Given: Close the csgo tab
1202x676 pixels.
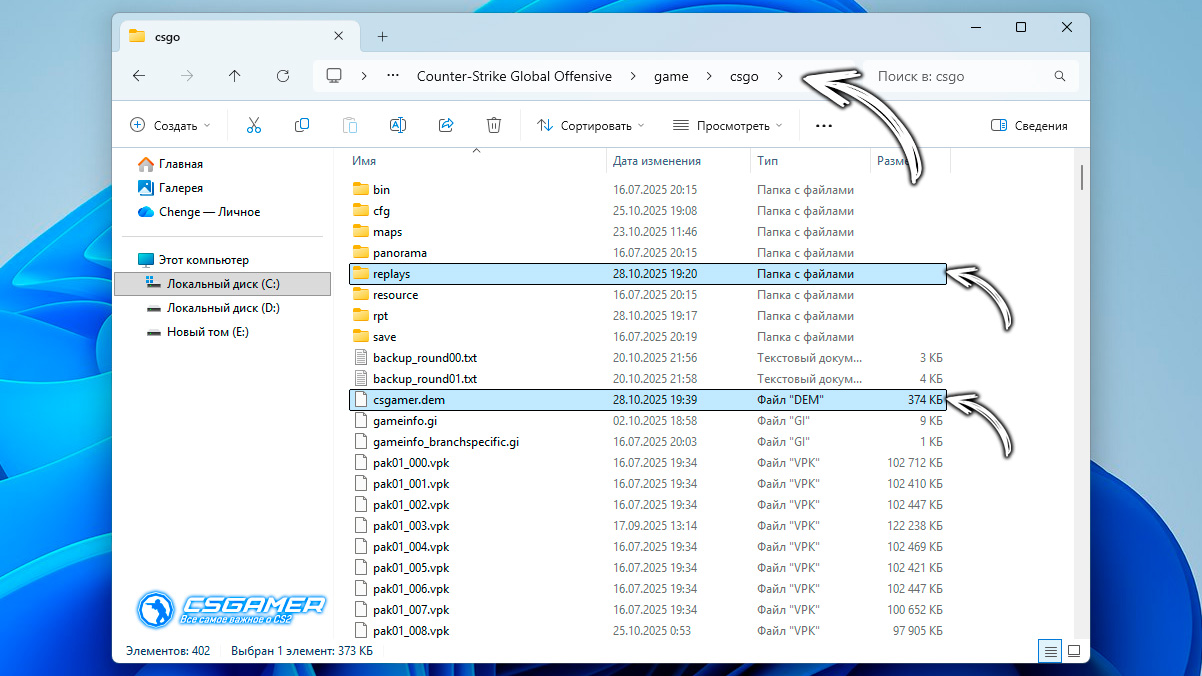Looking at the screenshot, I should click(x=339, y=36).
